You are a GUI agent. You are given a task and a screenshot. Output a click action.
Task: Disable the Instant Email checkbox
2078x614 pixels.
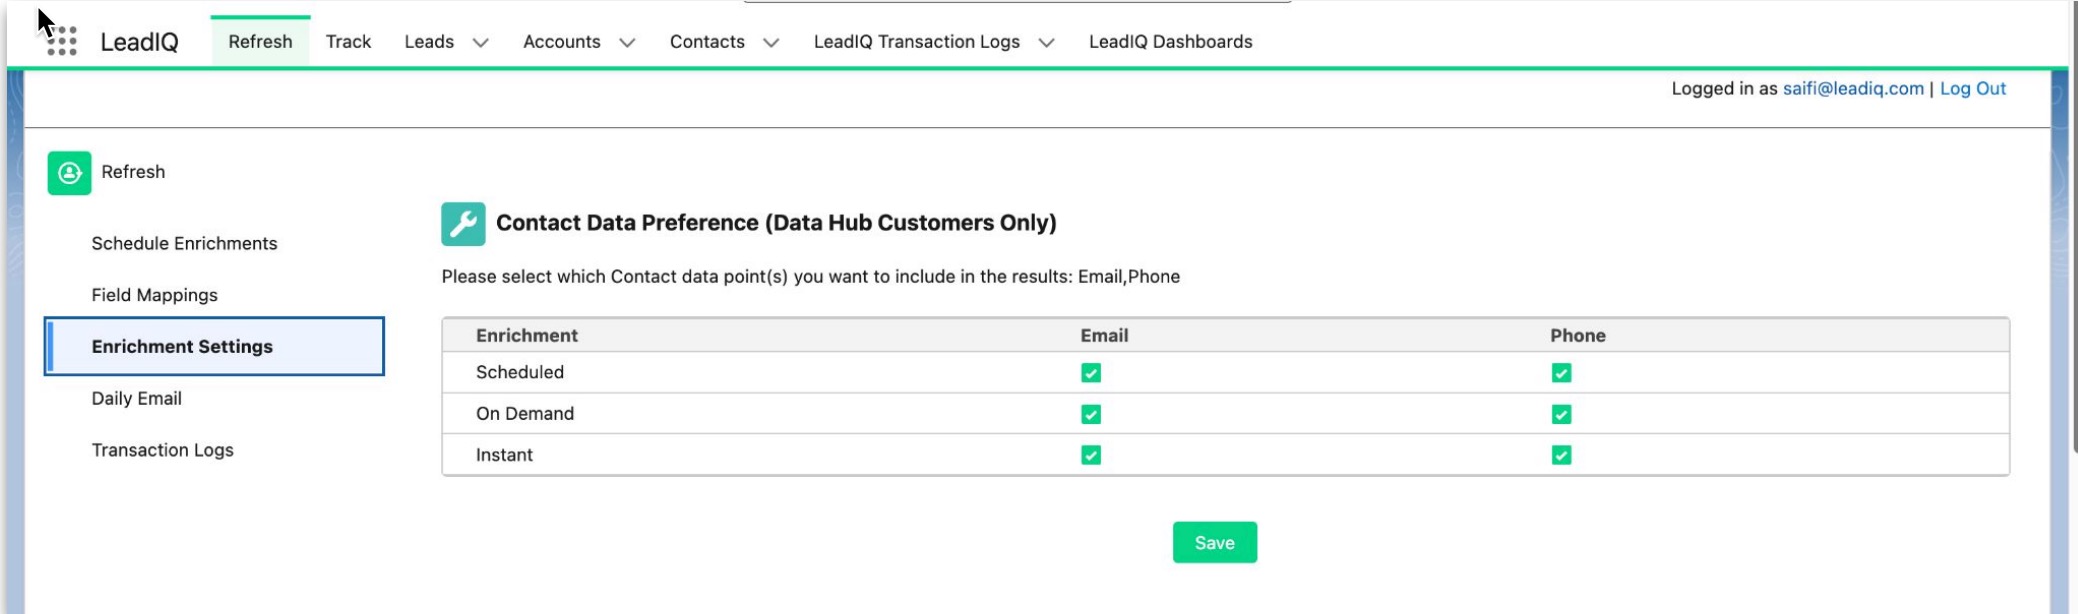coord(1090,455)
